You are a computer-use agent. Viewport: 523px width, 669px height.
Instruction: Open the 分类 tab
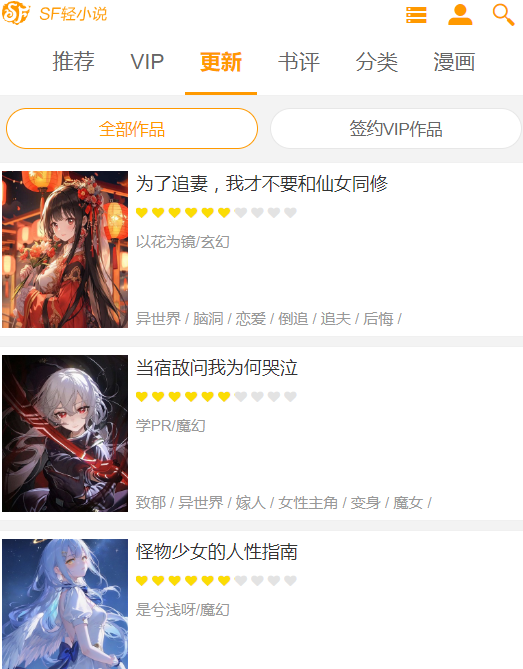coord(377,62)
